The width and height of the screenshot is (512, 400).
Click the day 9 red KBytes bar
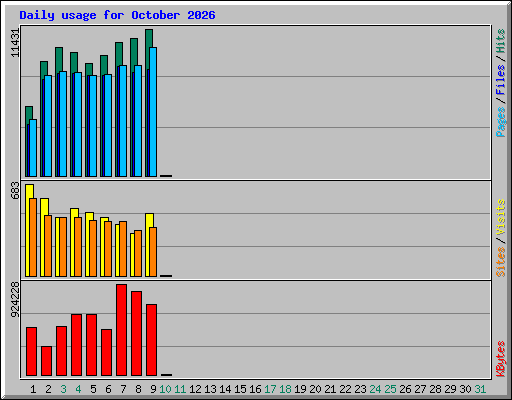[x=151, y=340]
